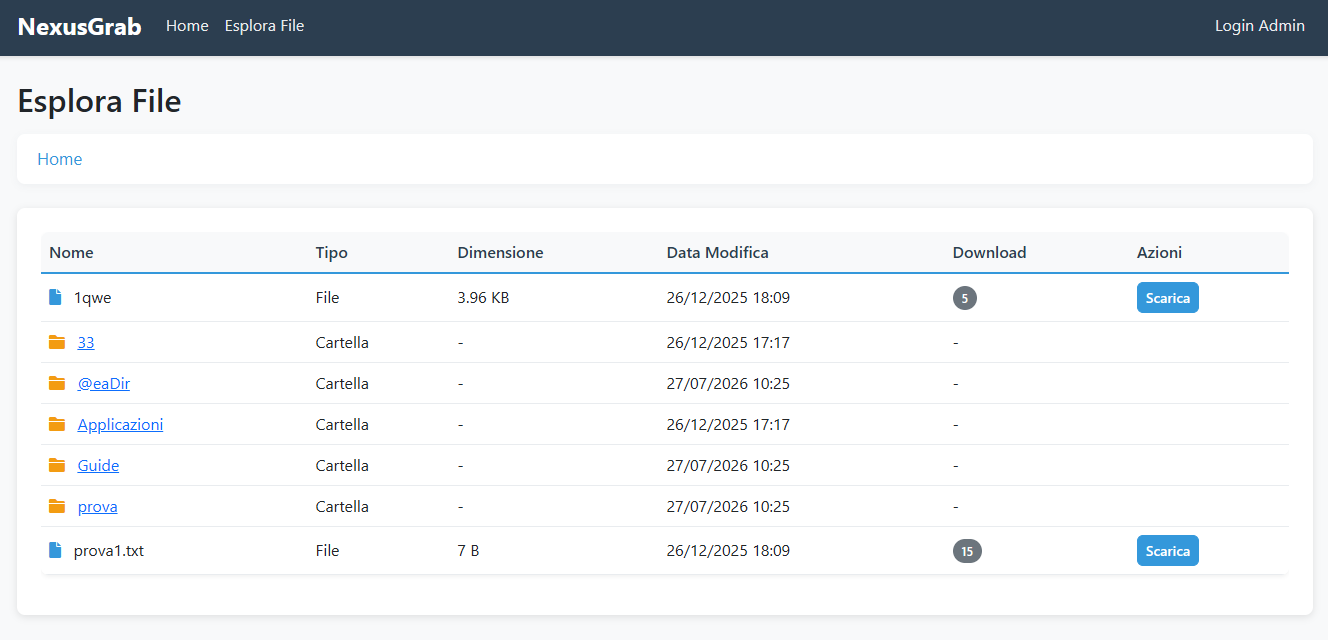This screenshot has width=1328, height=640.
Task: Click the folder icon beside Guide
Action: [x=57, y=465]
